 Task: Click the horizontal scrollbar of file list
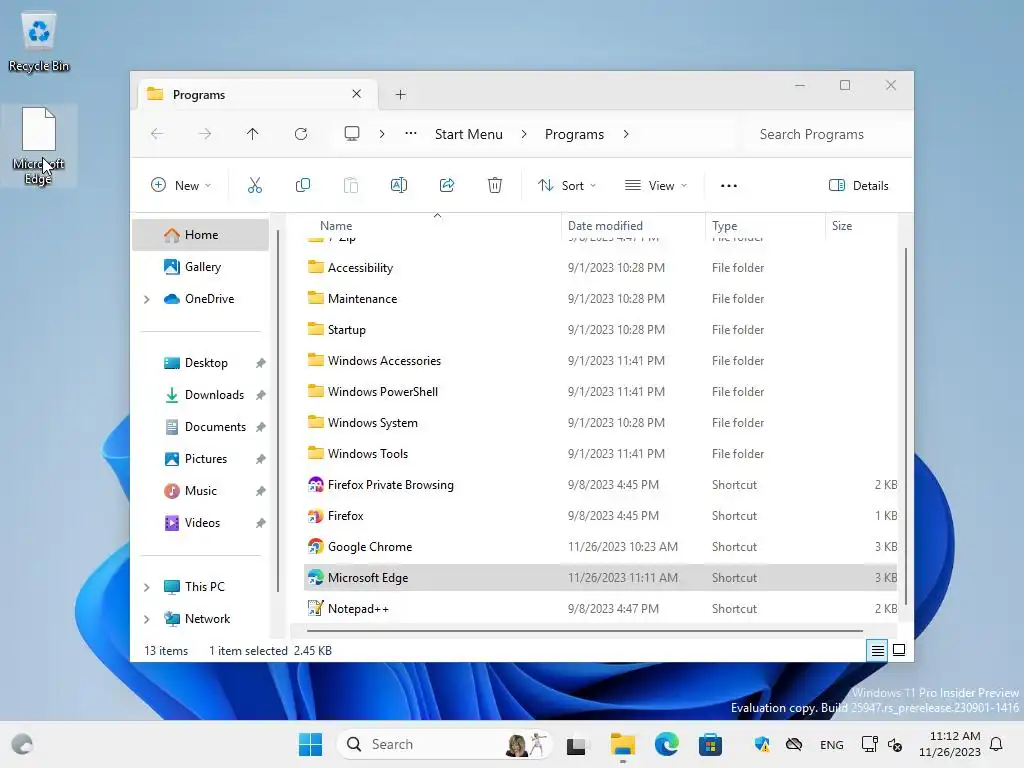coord(584,631)
